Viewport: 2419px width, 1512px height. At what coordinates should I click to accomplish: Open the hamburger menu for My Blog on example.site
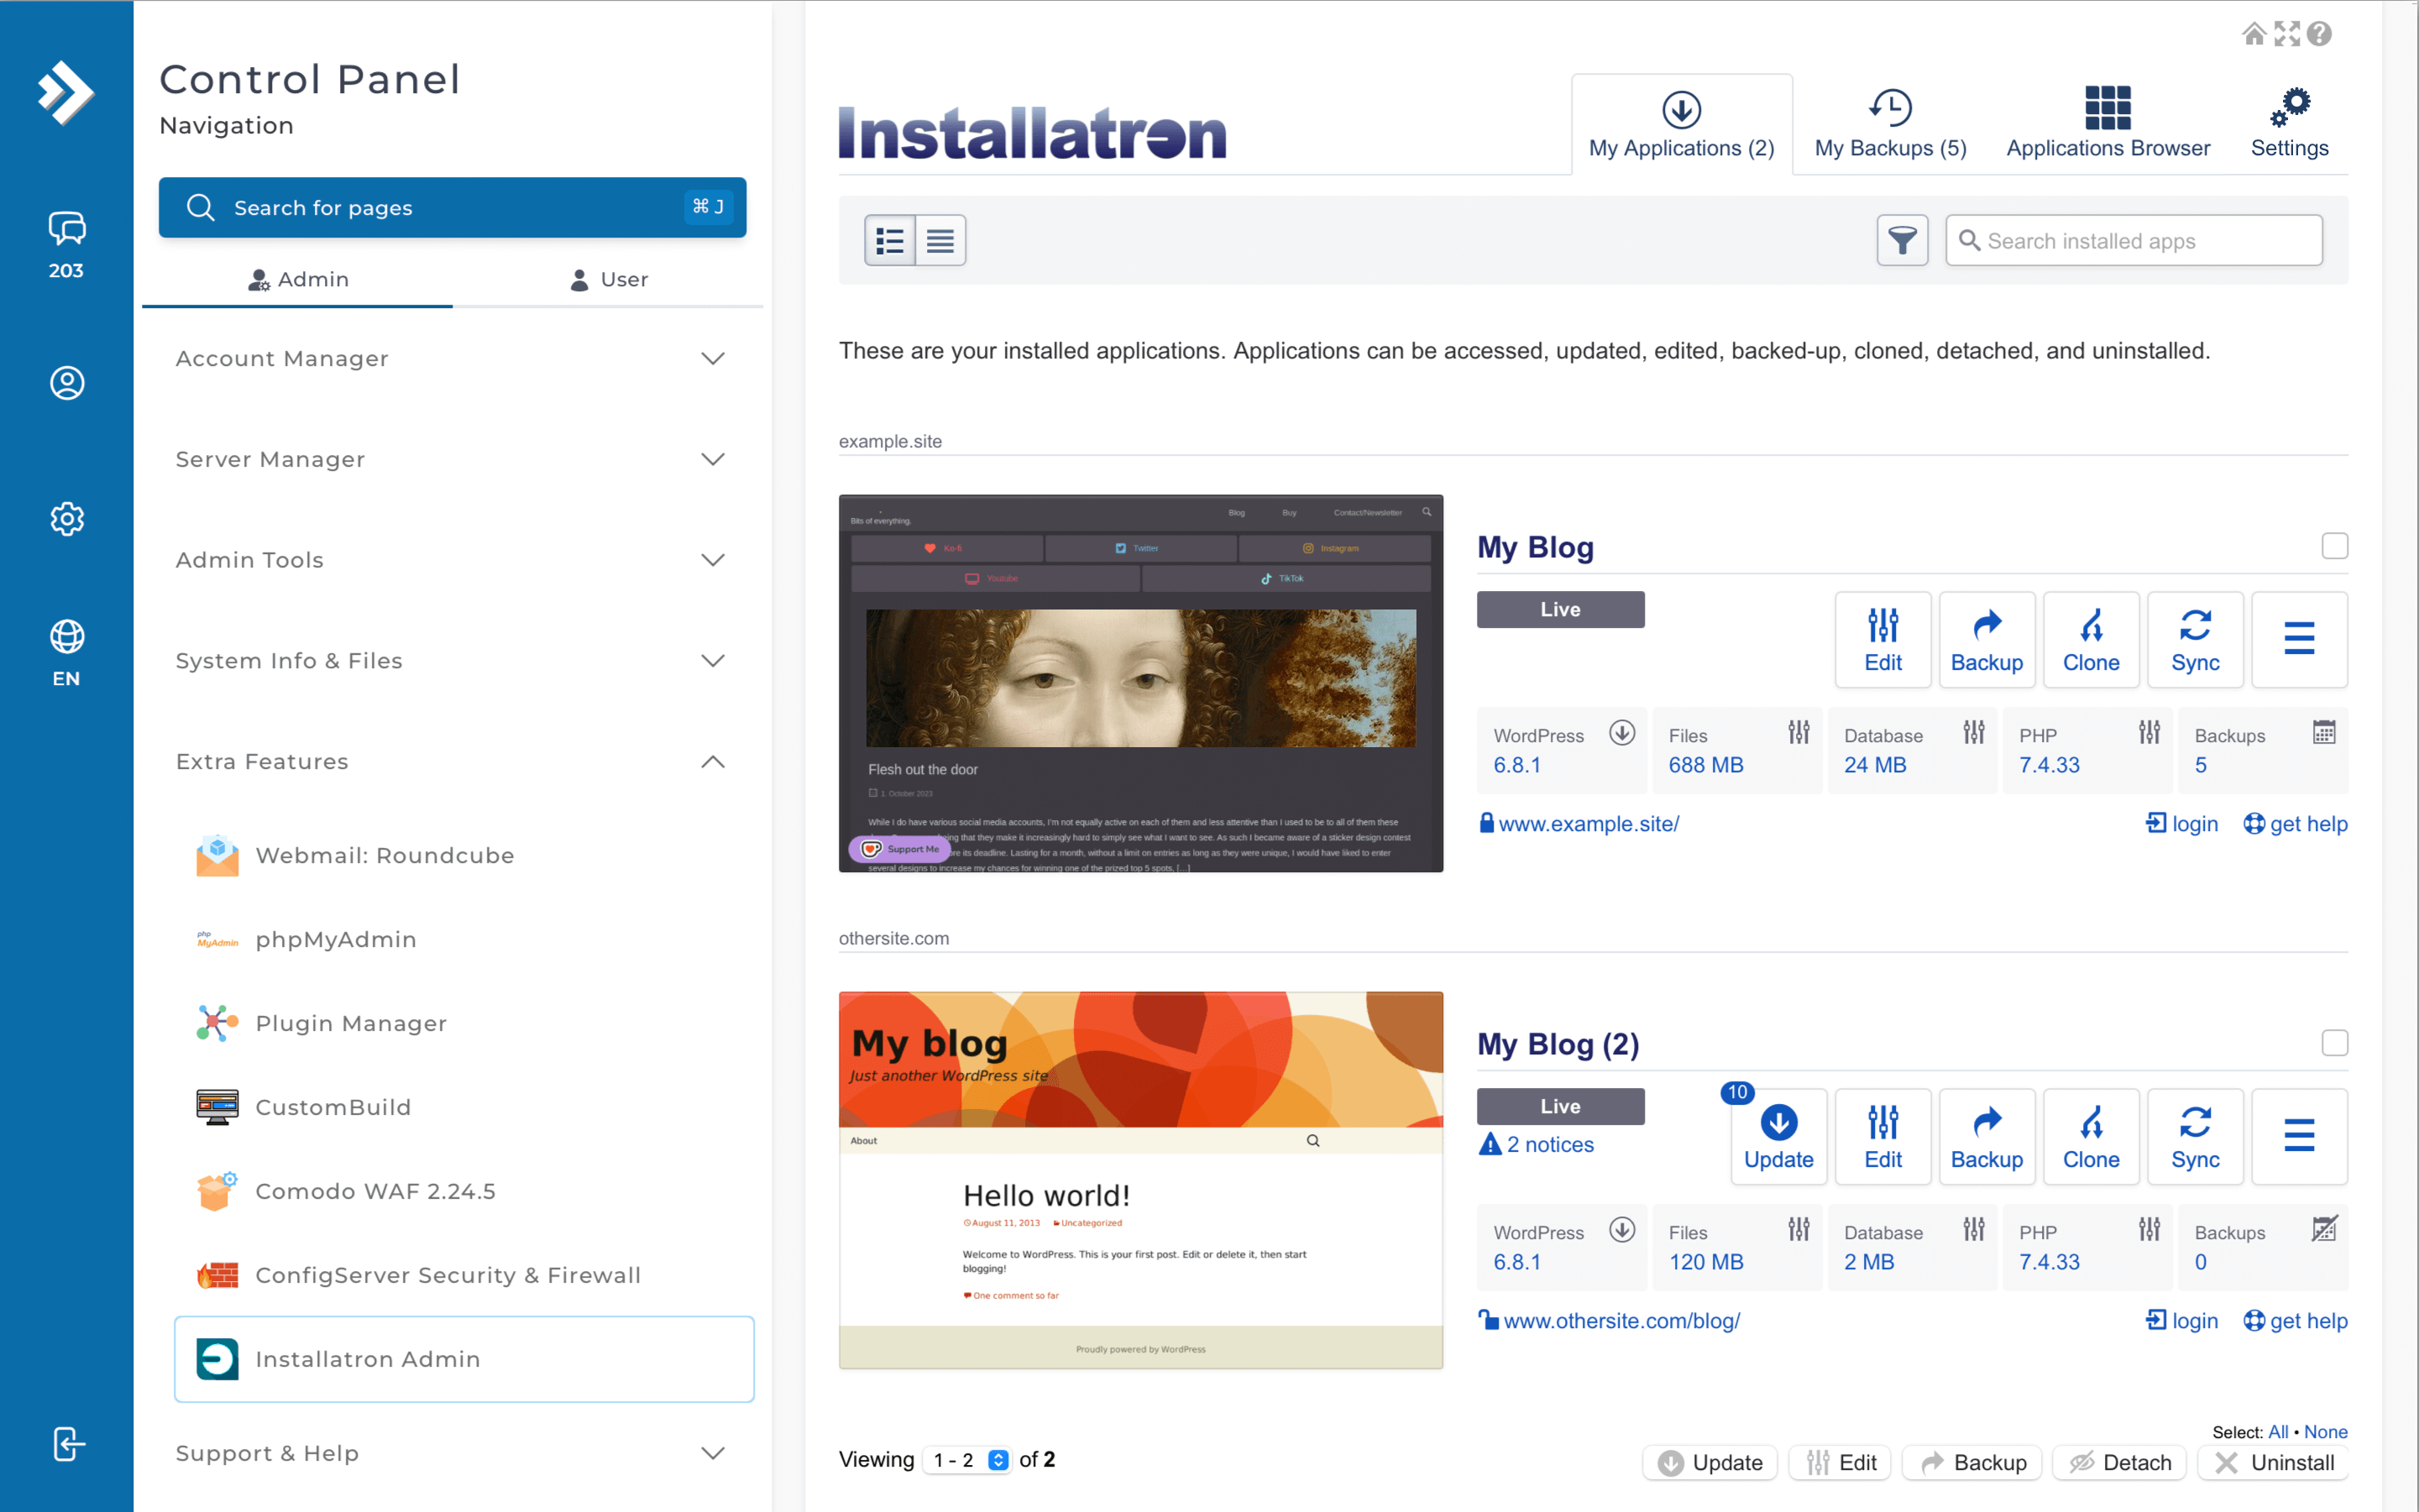(x=2299, y=640)
